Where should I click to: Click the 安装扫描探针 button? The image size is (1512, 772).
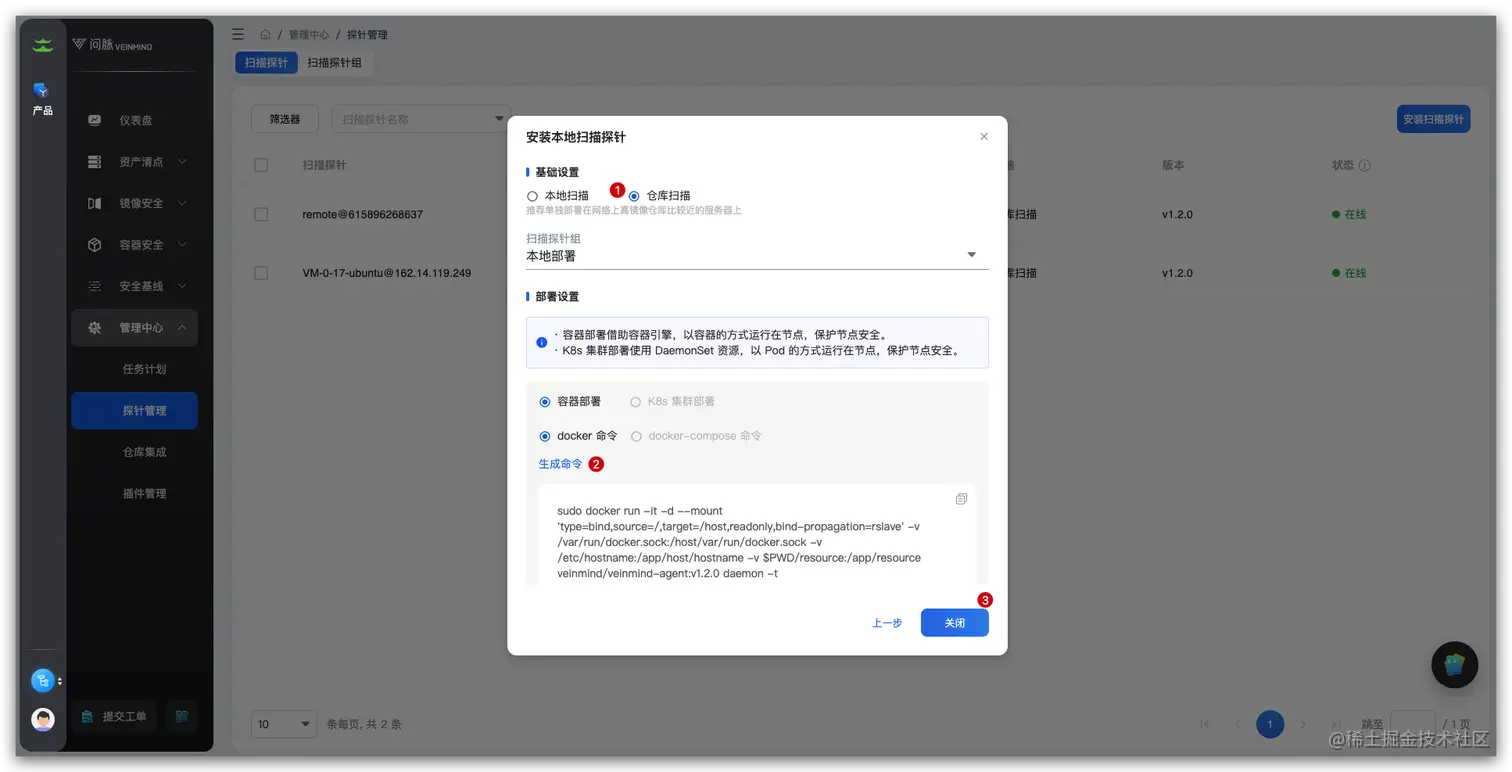coord(1433,119)
